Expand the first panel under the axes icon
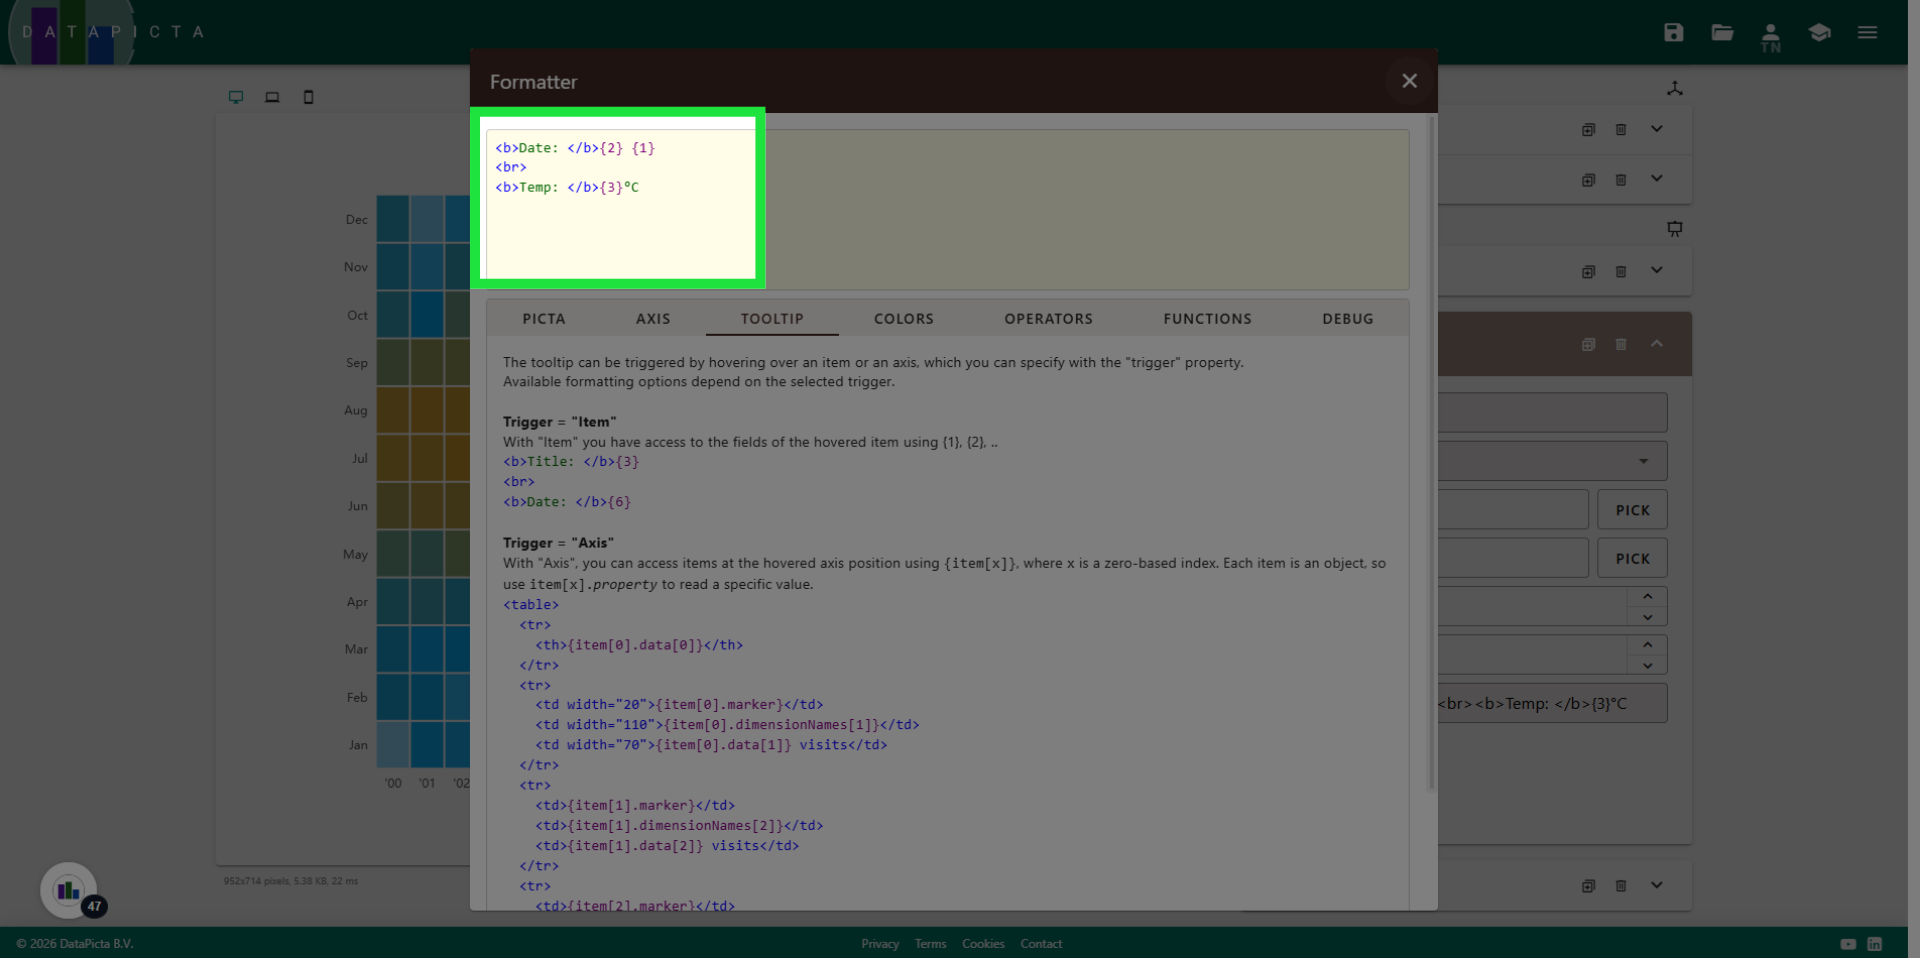1920x958 pixels. coord(1657,128)
